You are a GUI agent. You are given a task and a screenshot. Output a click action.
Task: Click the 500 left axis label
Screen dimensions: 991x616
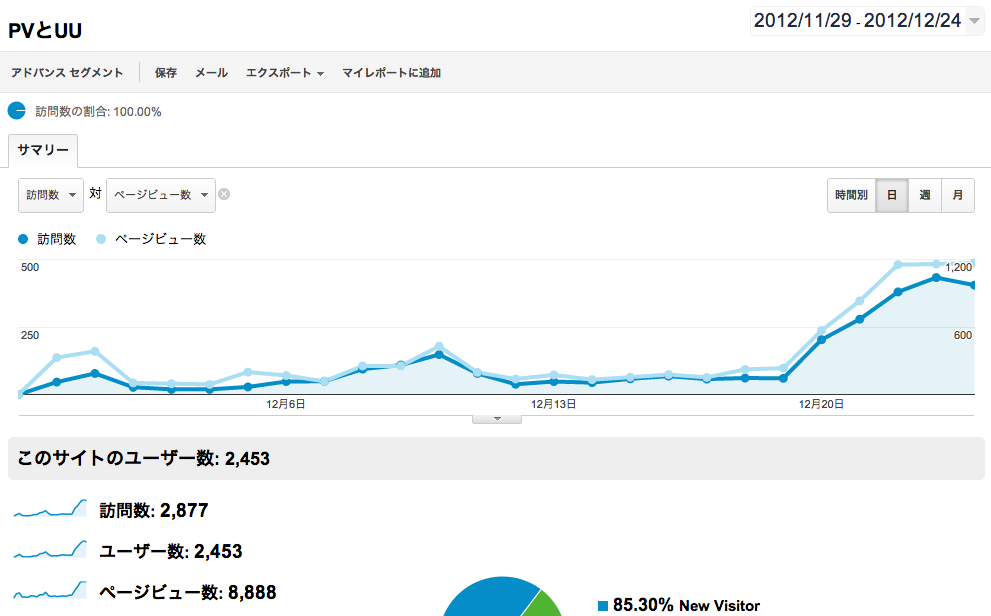(30, 267)
